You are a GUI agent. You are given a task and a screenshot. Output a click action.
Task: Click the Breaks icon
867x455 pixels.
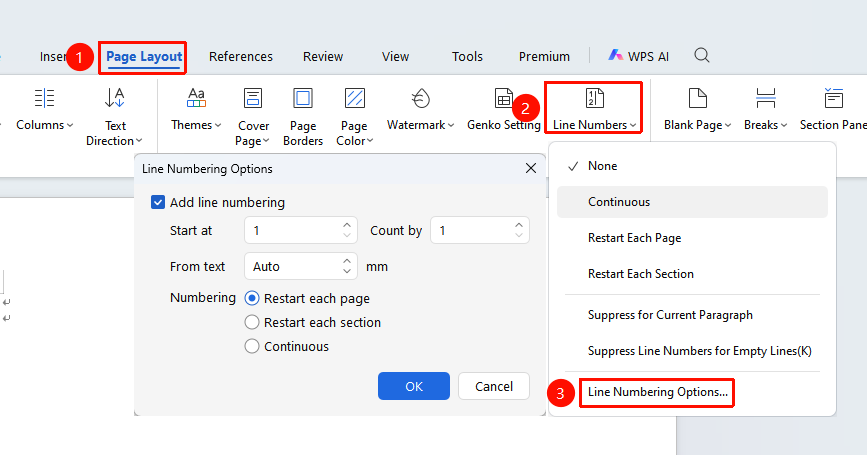[765, 98]
